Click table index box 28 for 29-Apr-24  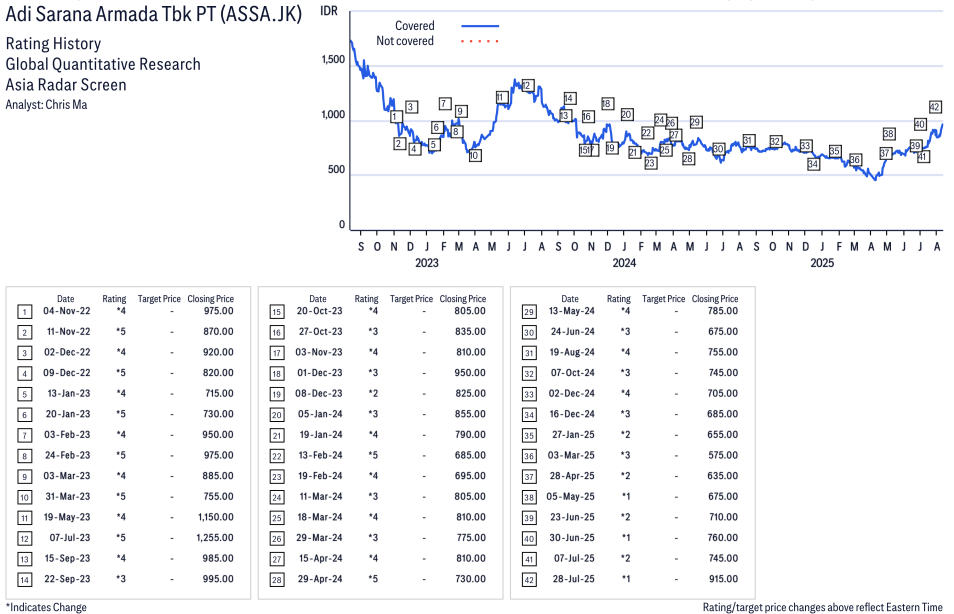click(x=277, y=580)
